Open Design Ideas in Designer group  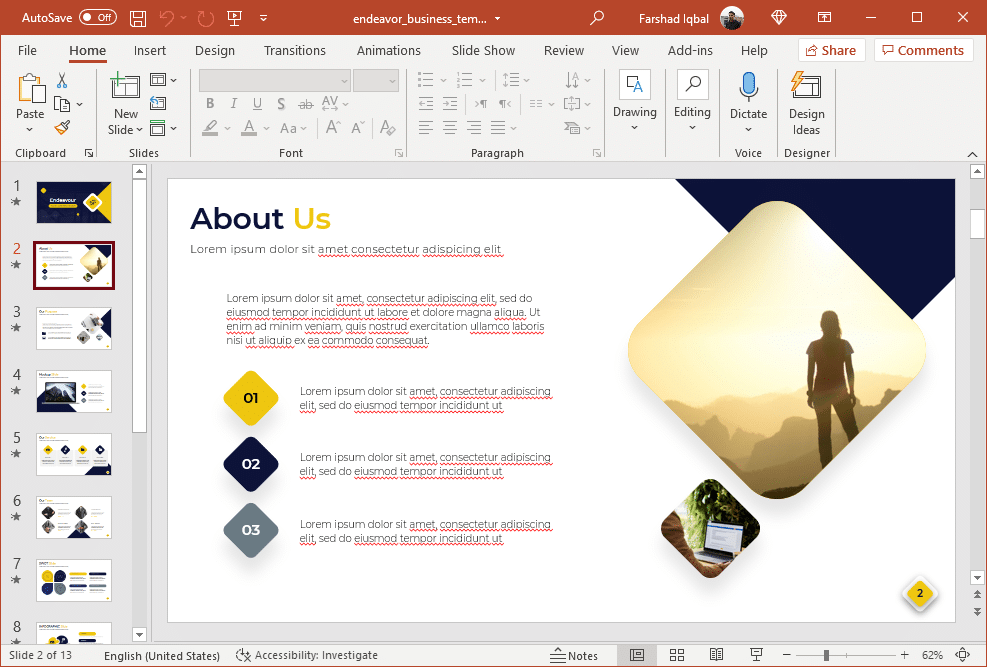806,103
